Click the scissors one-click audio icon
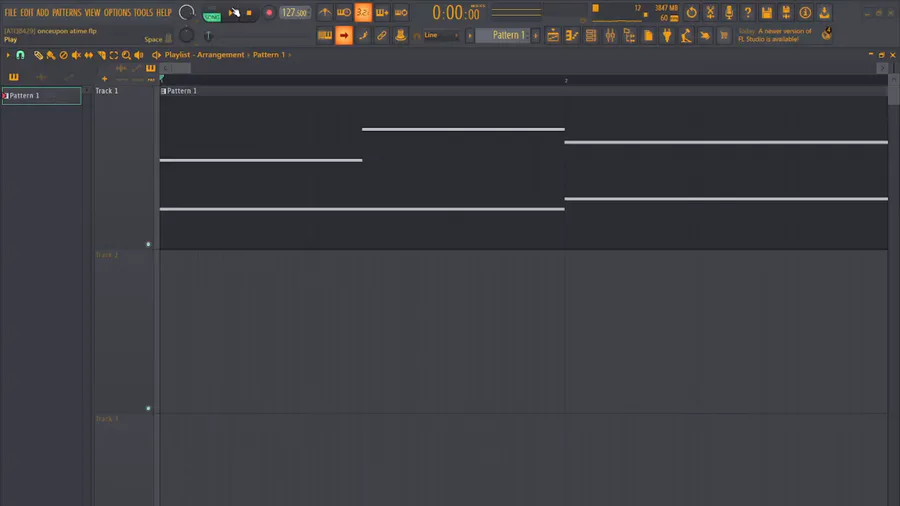Screen dimensions: 900x506 click(710, 13)
